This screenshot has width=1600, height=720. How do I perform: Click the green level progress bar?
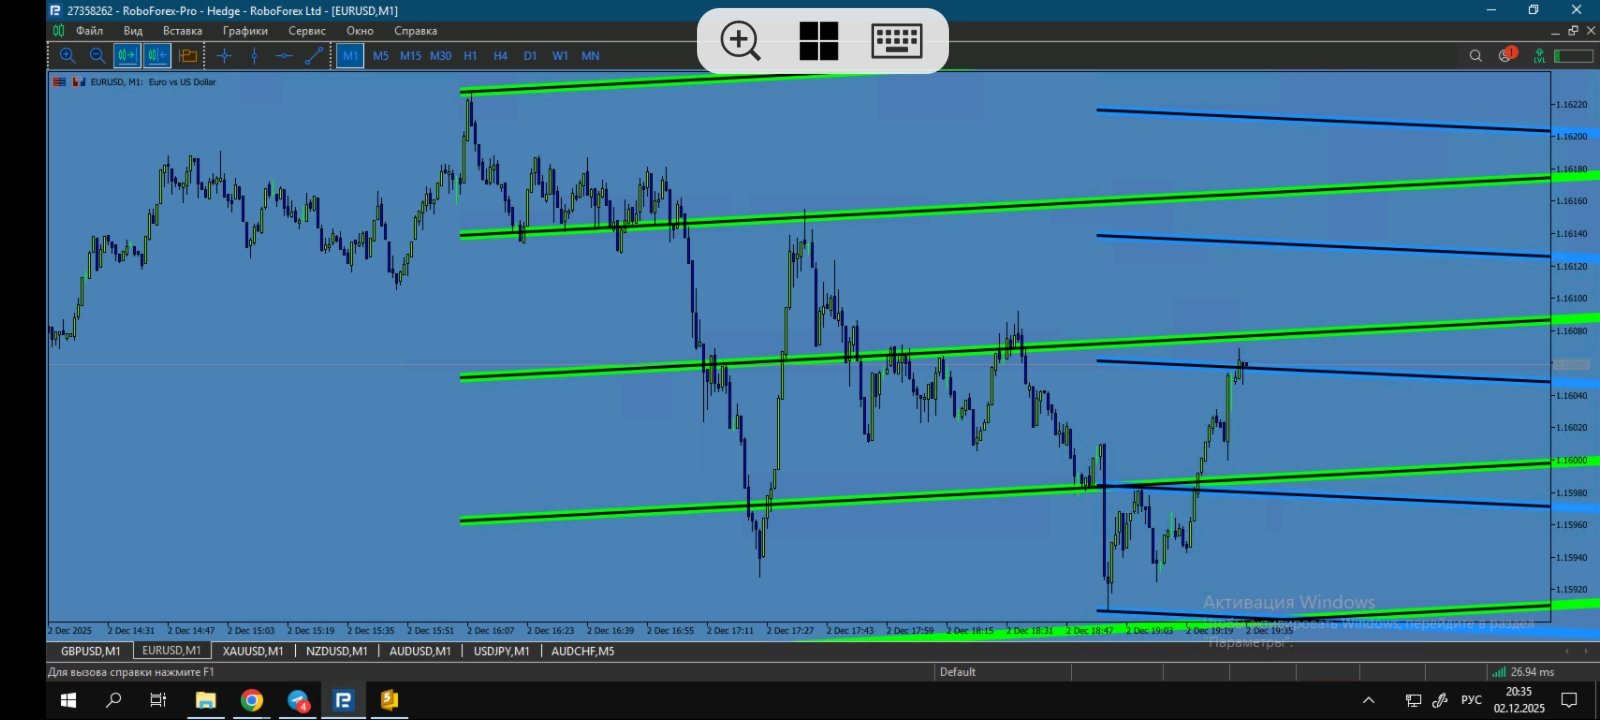pyautogui.click(x=1573, y=56)
